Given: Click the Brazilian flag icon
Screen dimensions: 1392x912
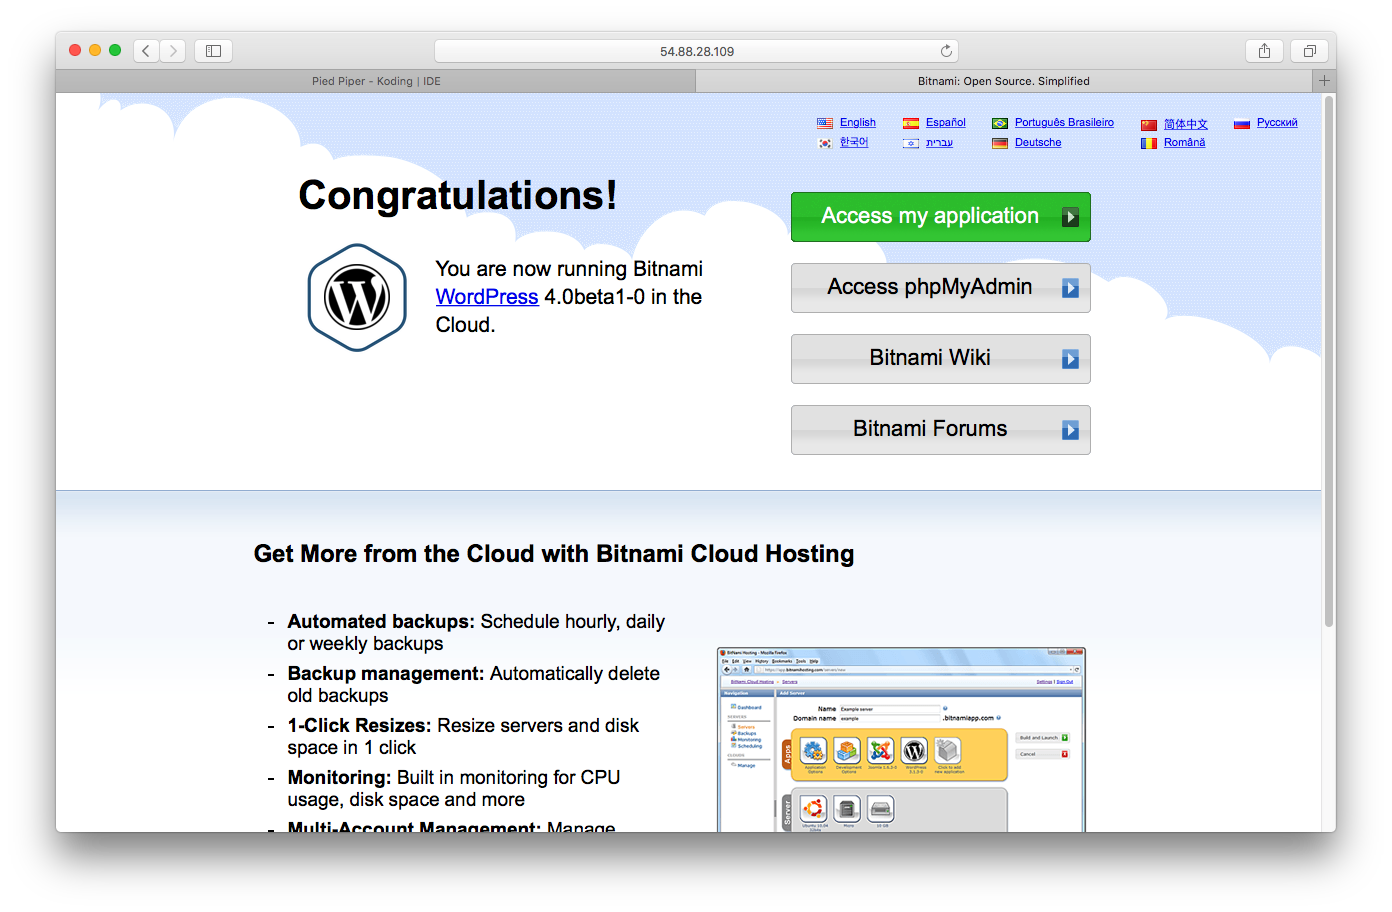Looking at the screenshot, I should [x=1000, y=123].
